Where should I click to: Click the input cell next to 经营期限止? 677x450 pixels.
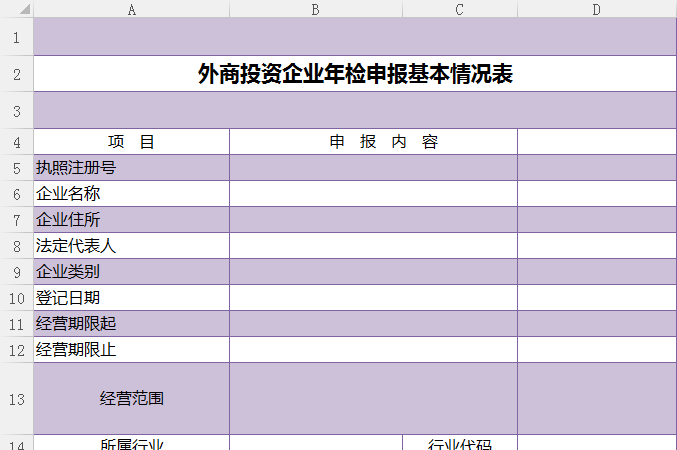coord(373,350)
